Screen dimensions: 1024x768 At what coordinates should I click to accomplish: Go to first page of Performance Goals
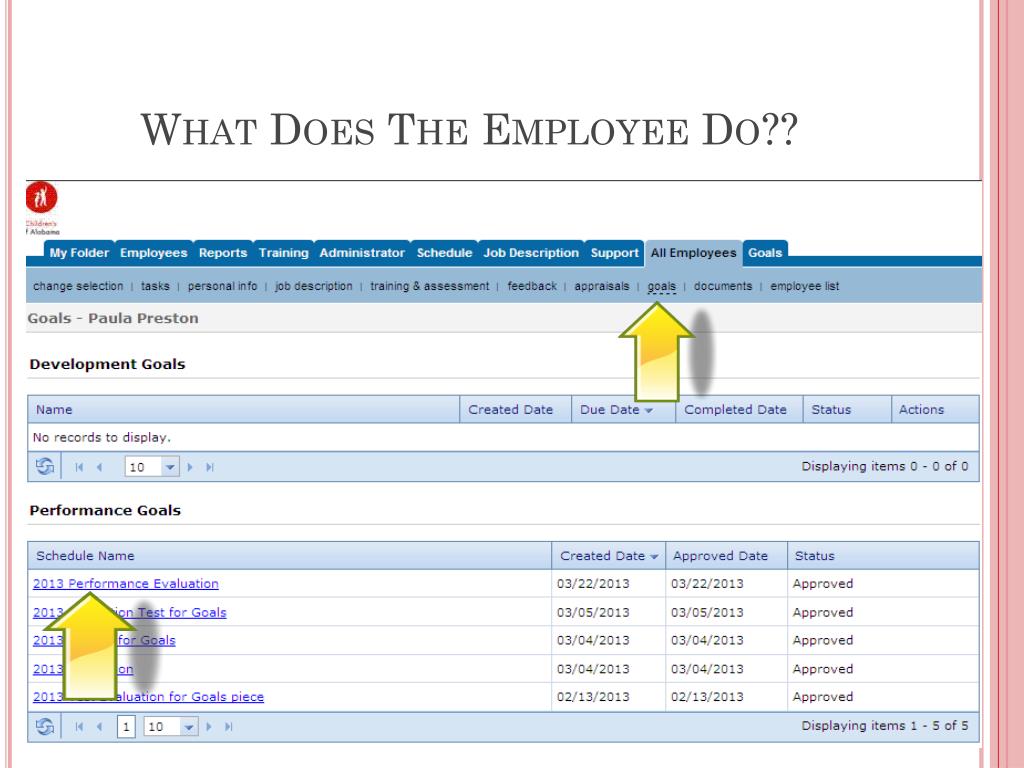[79, 726]
